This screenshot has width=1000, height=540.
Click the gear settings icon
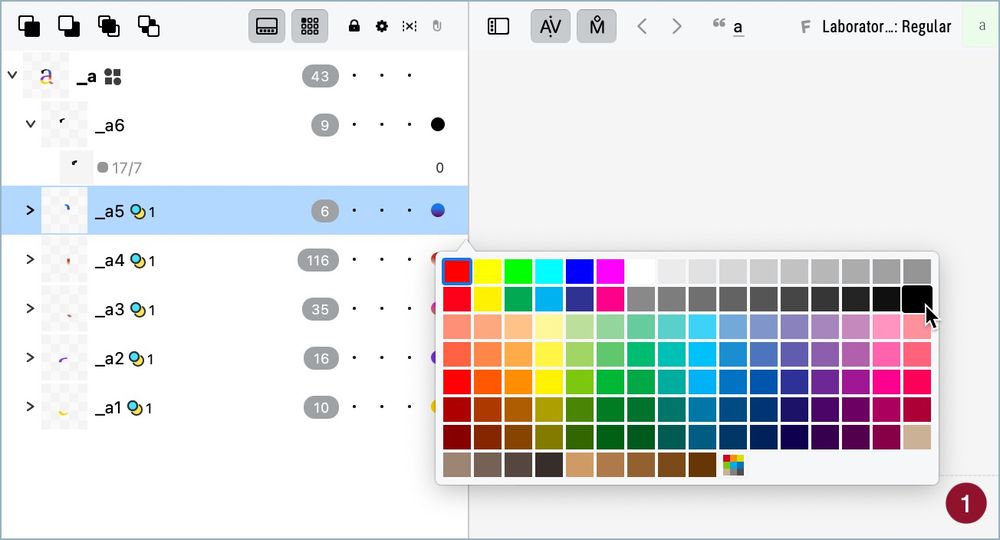[381, 26]
